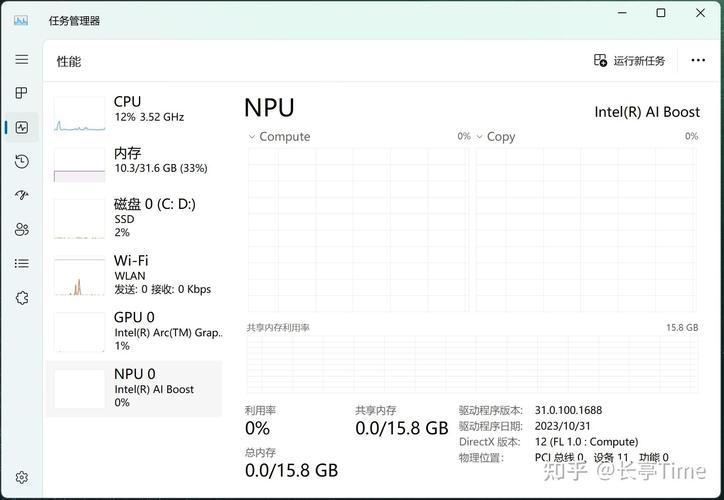Select GPU 0 Intel Arc item
Screen dimensions: 724x500
134,331
